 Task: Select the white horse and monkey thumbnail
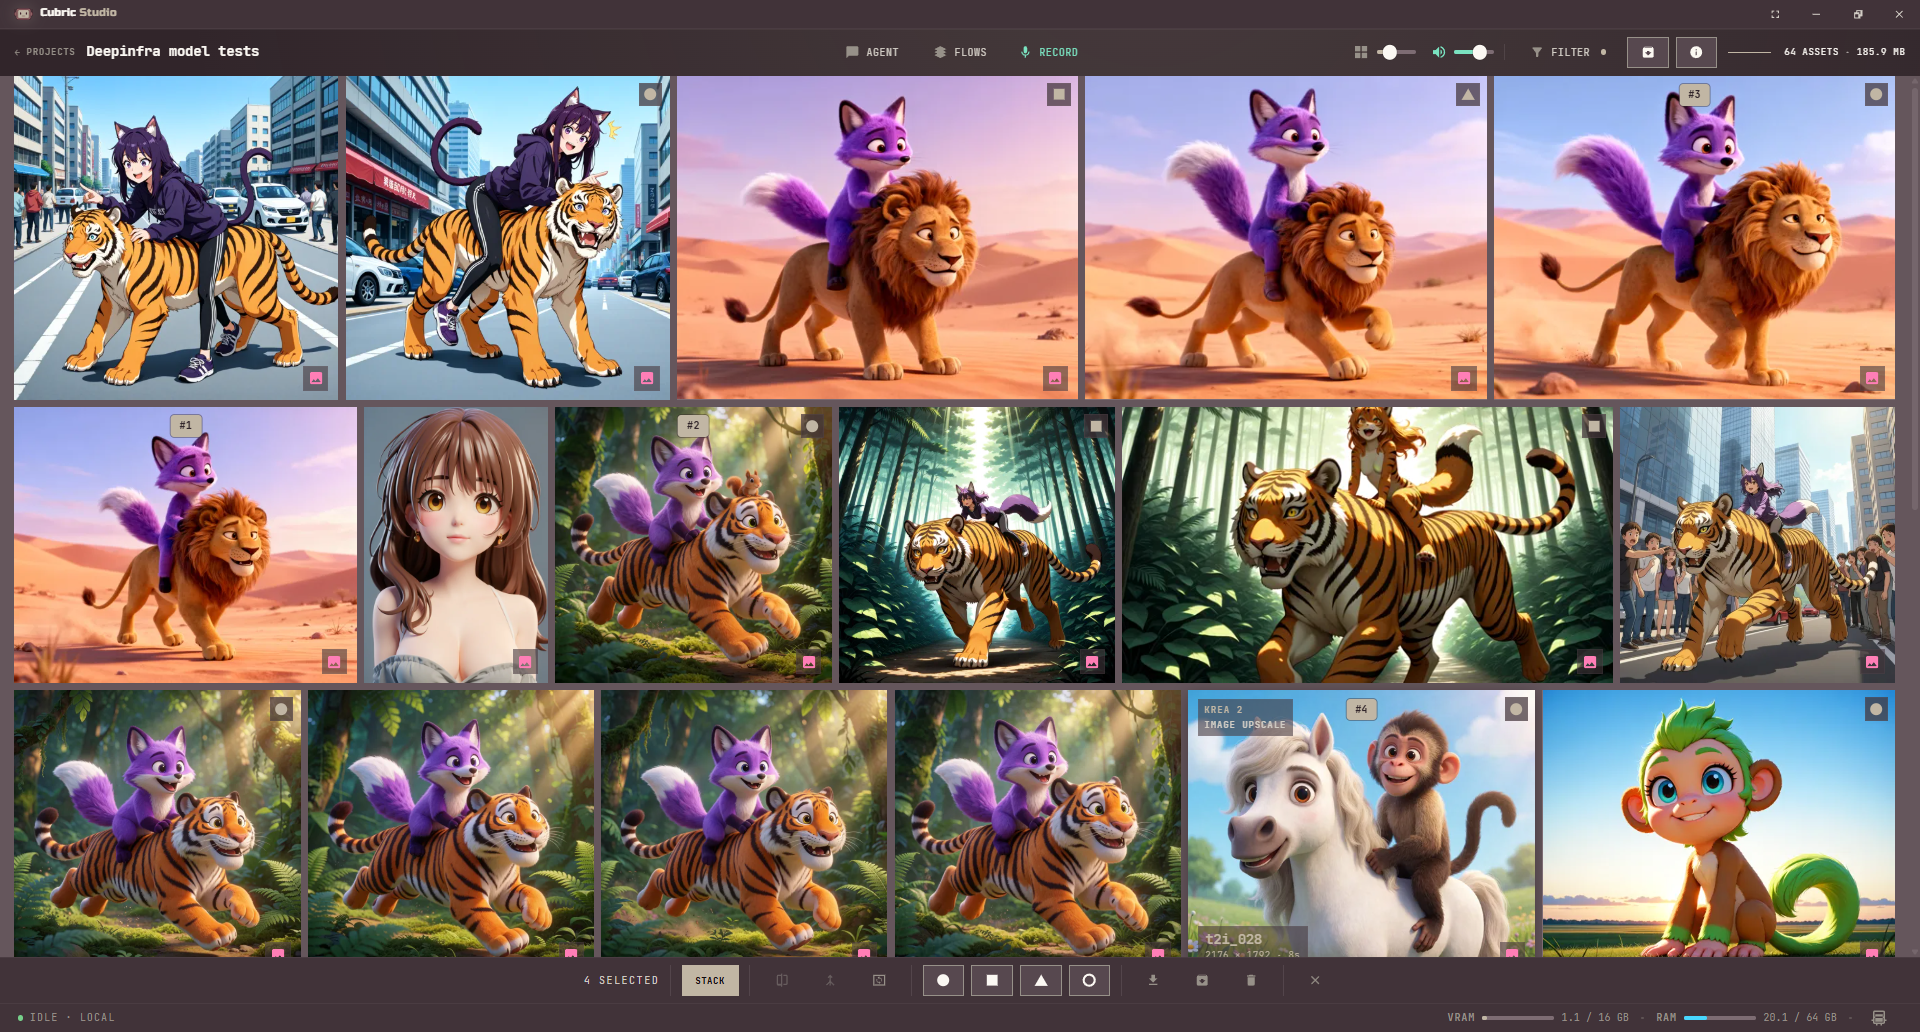coord(1361,823)
